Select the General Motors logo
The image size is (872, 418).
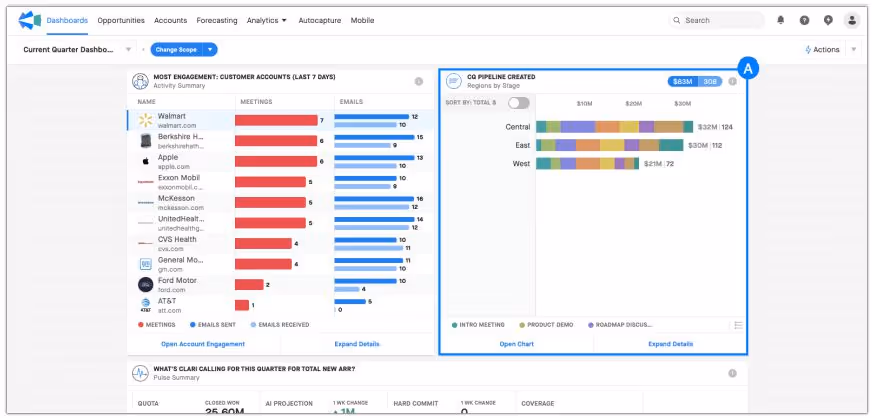[146, 264]
